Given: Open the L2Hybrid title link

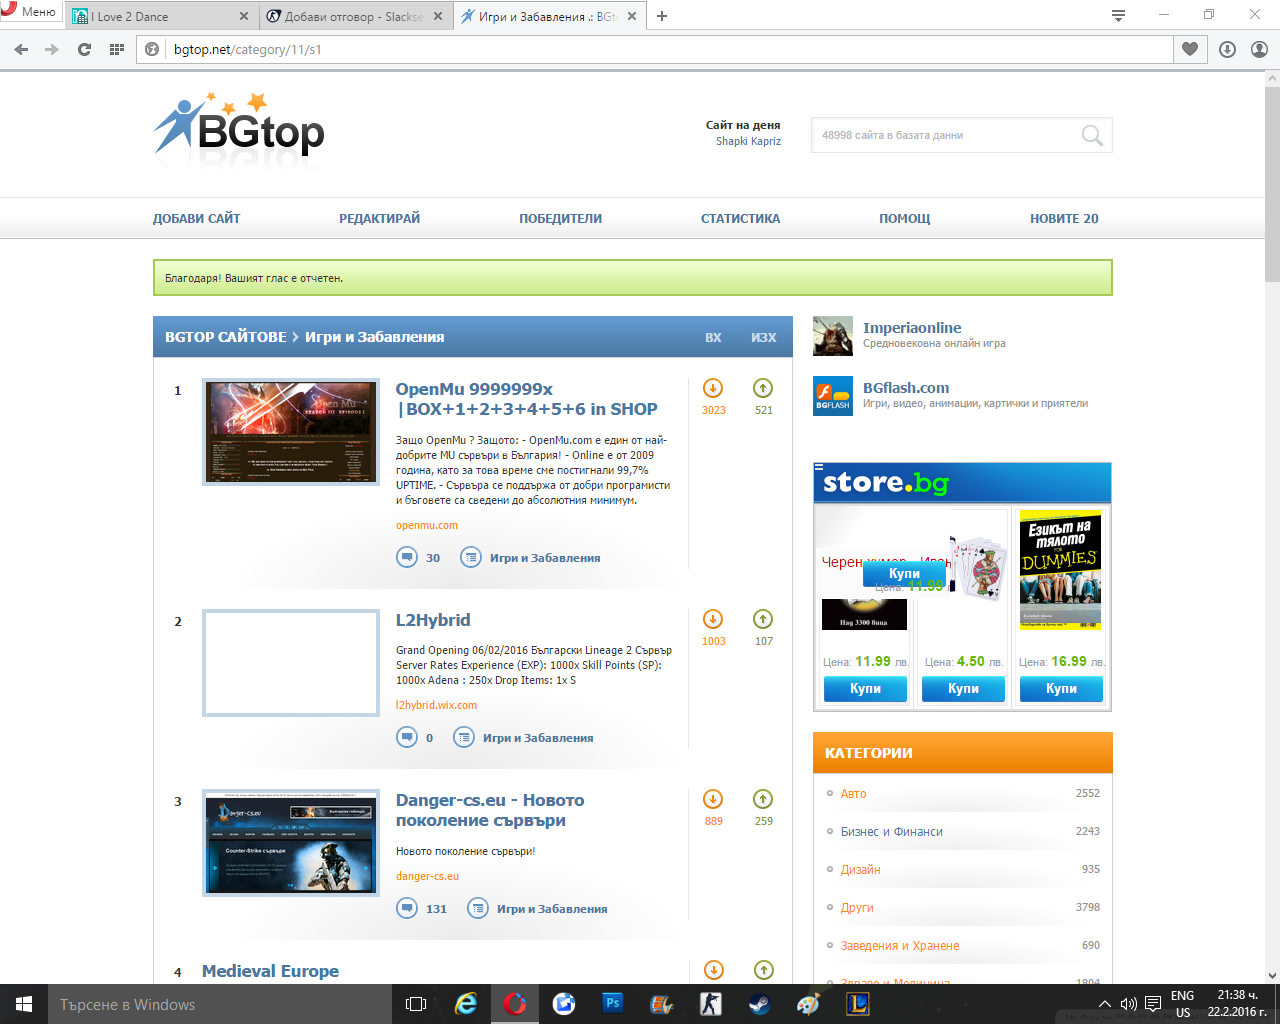Looking at the screenshot, I should tap(433, 620).
